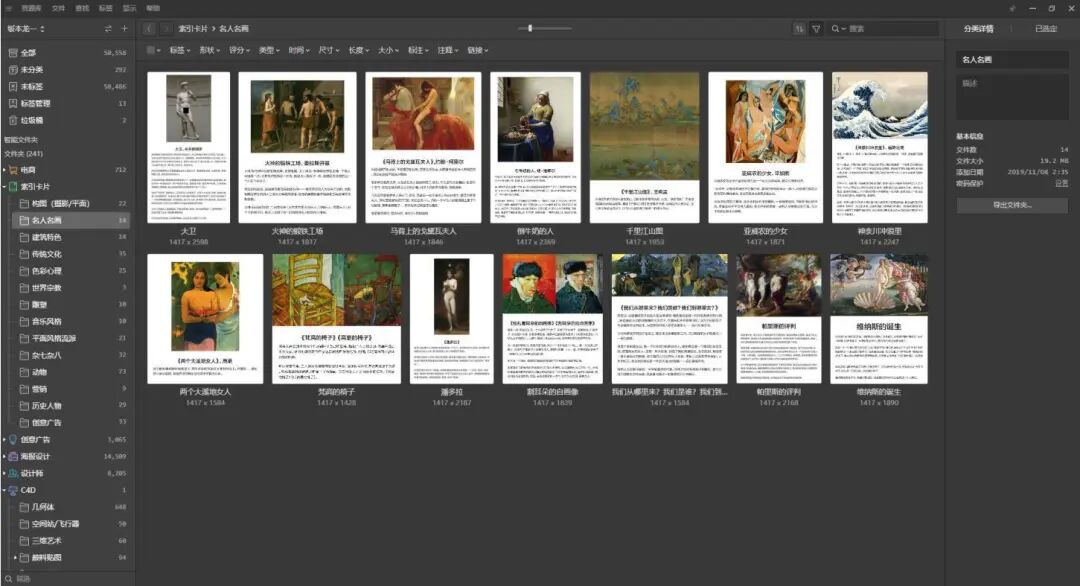The height and width of the screenshot is (586, 1080).
Task: Open the 标签 (Tags) filter dropdown
Action: coord(180,50)
